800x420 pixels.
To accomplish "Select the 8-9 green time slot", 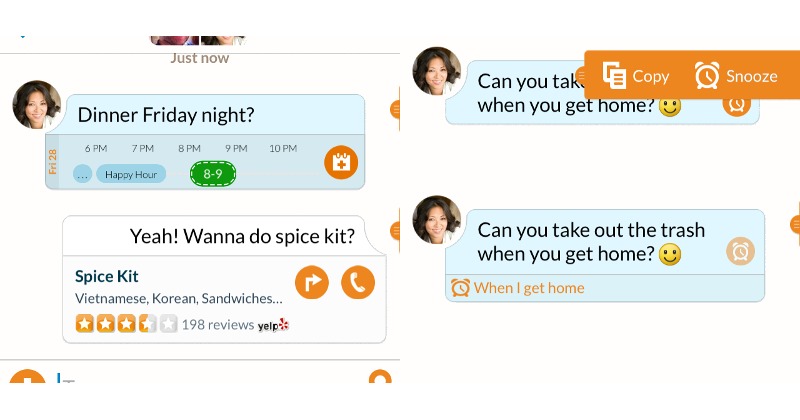I will pyautogui.click(x=213, y=174).
